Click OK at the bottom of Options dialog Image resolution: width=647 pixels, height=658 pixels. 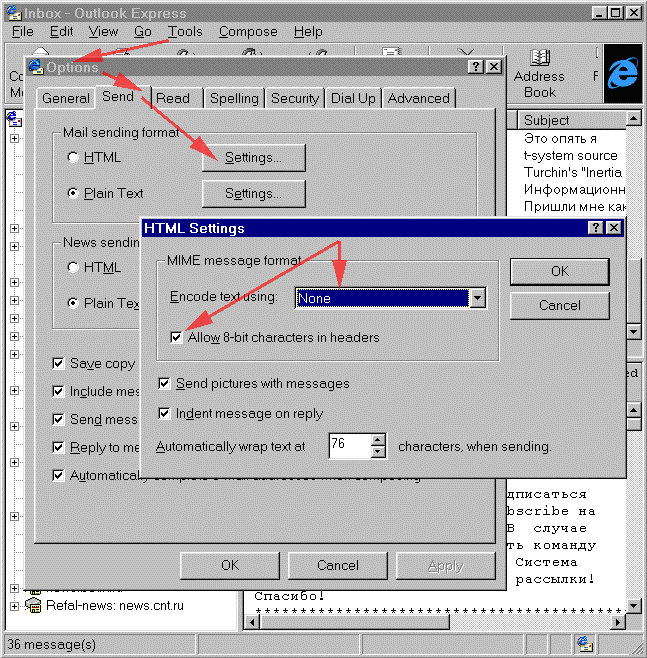pos(230,565)
